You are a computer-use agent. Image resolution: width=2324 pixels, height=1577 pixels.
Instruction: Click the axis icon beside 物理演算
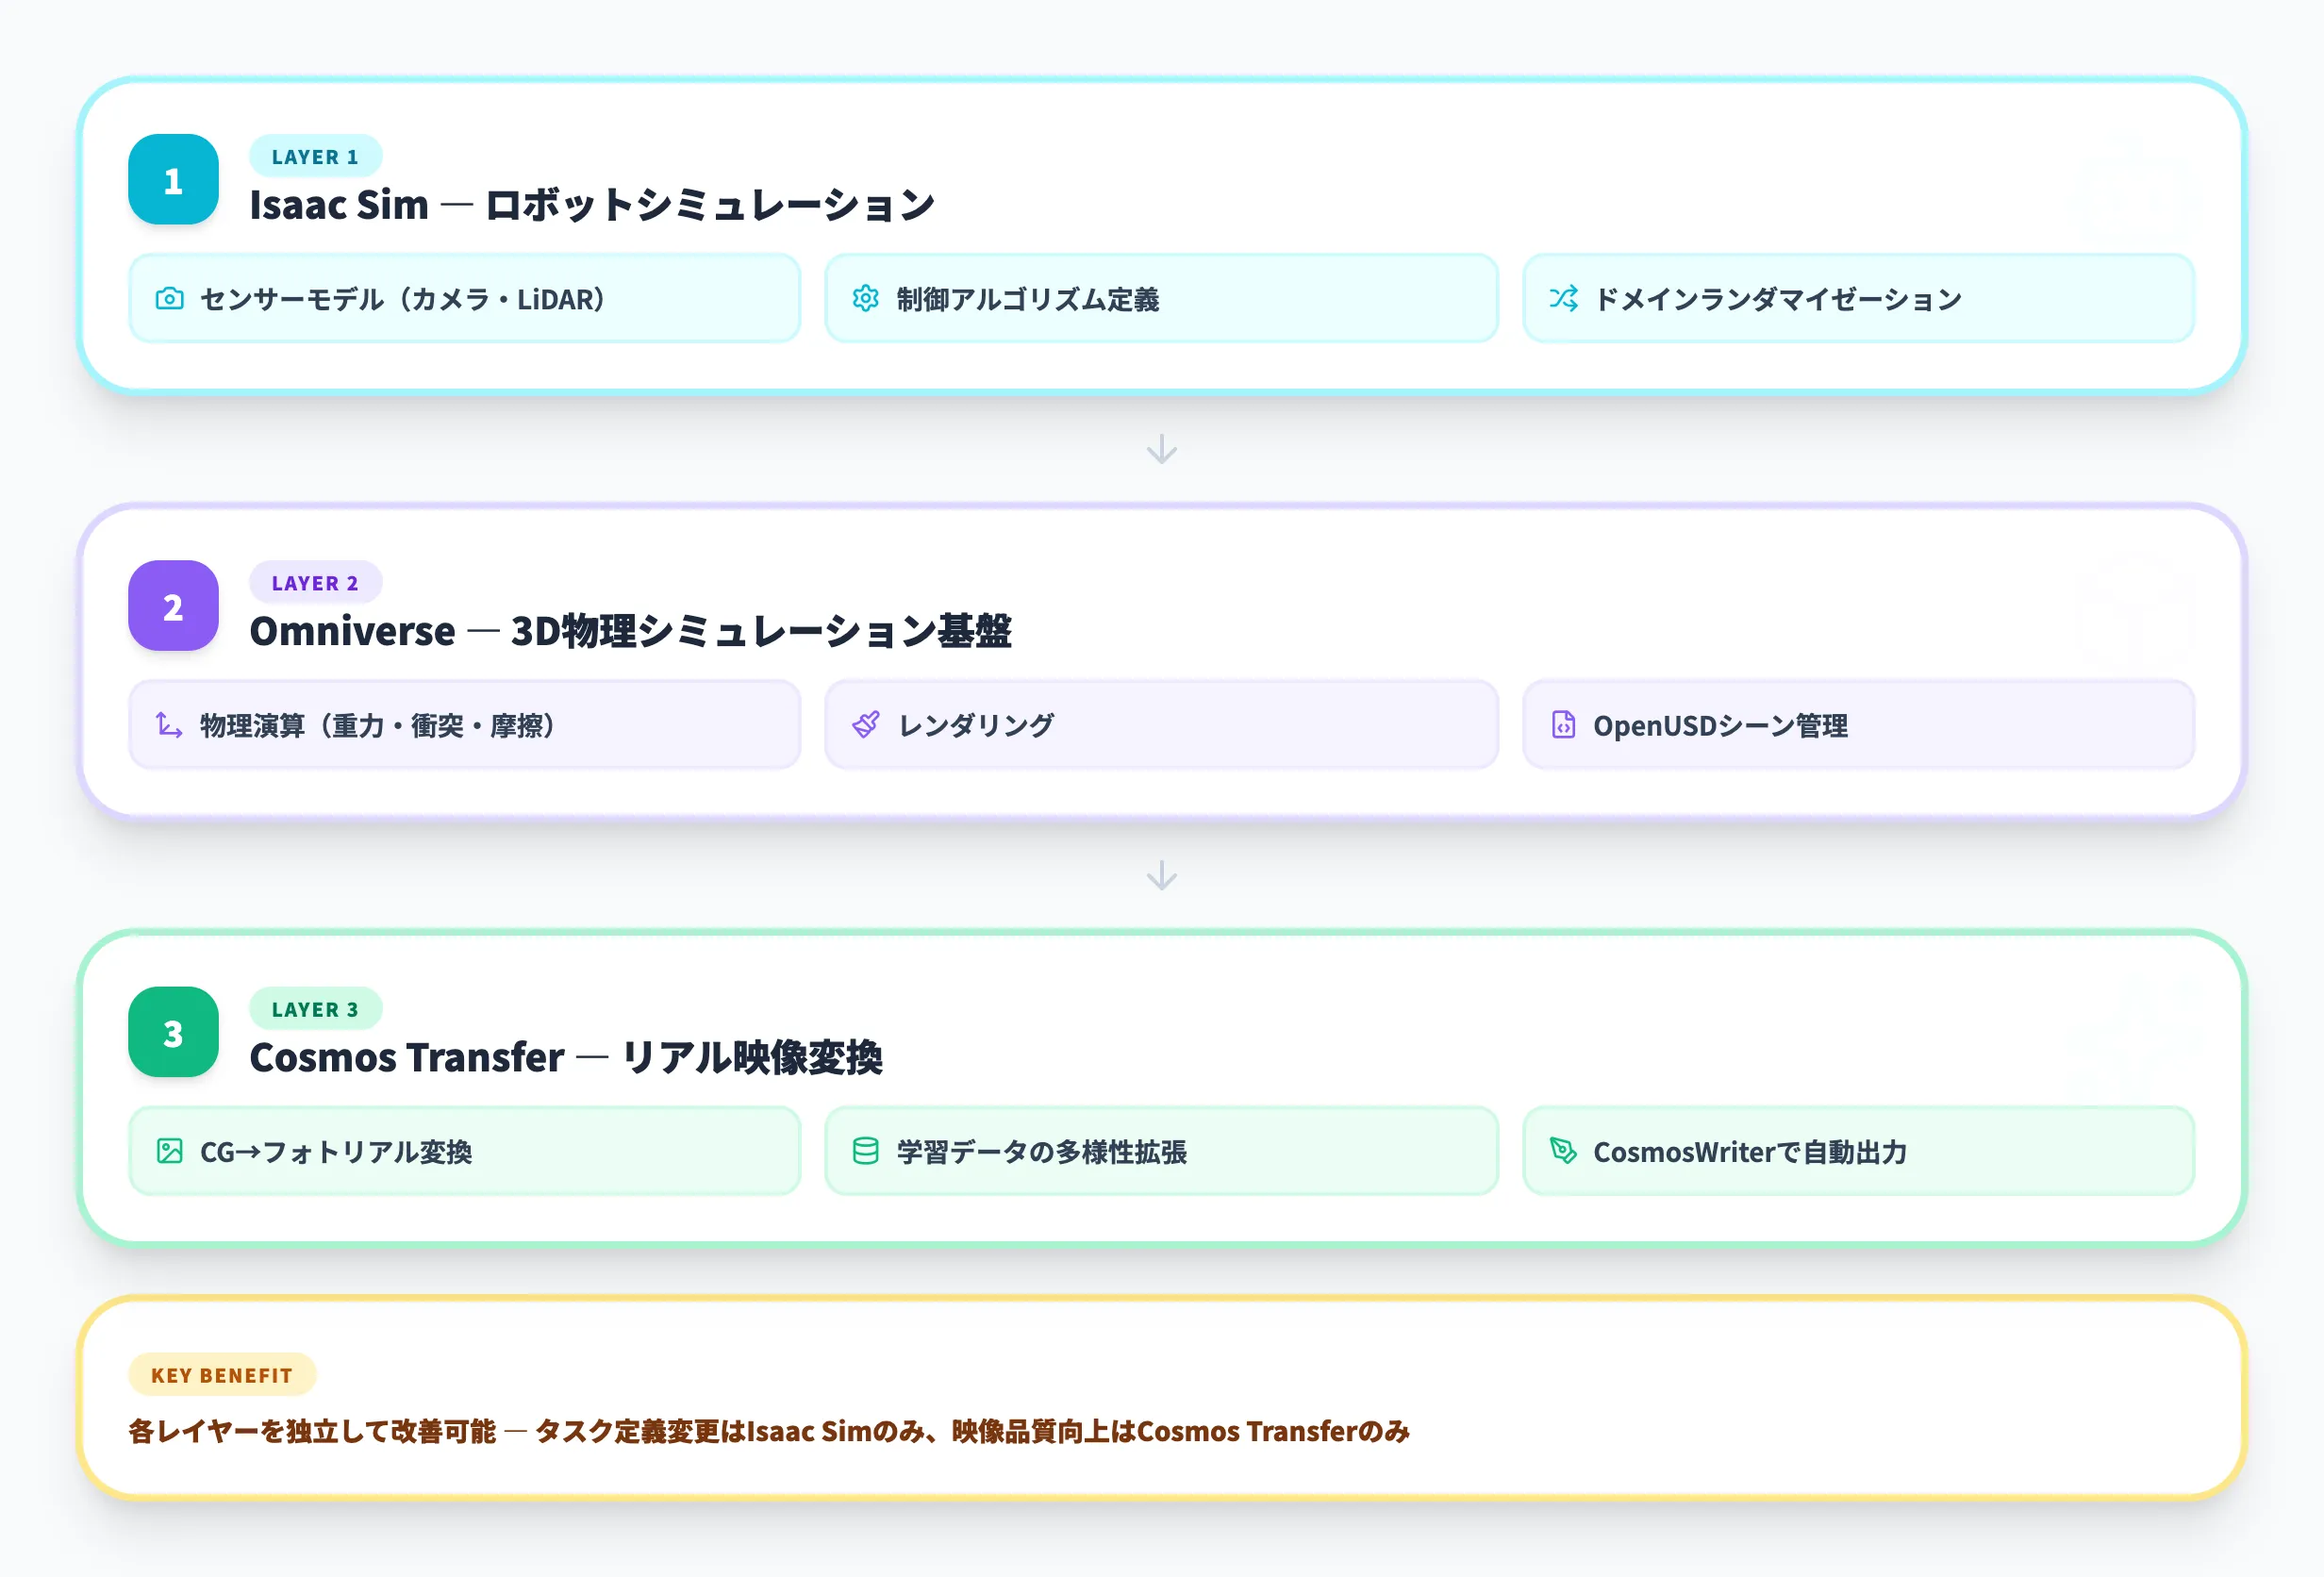[x=169, y=725]
